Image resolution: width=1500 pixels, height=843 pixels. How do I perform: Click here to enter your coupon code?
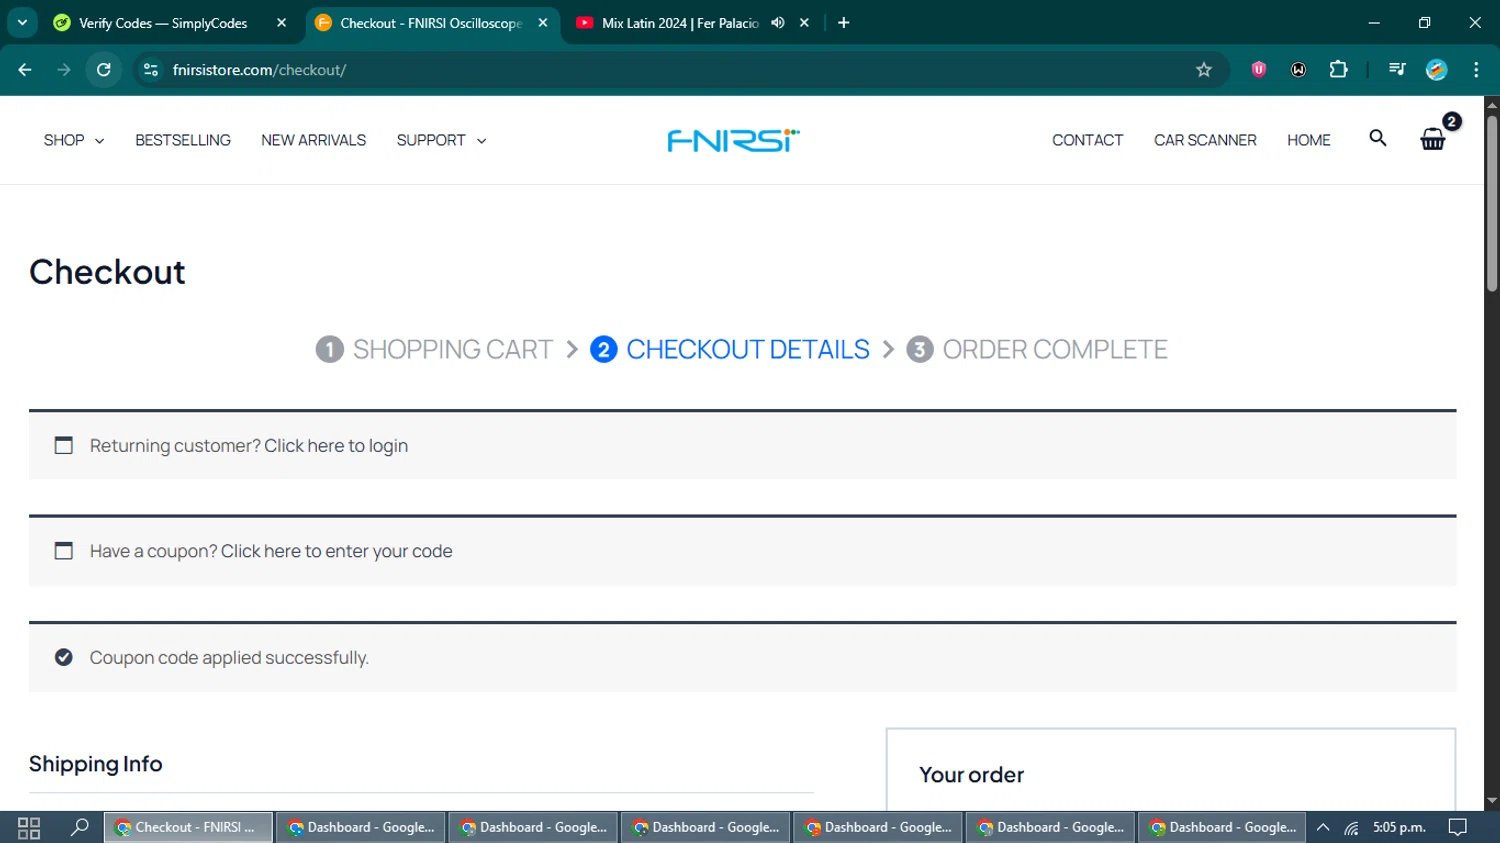tap(336, 551)
